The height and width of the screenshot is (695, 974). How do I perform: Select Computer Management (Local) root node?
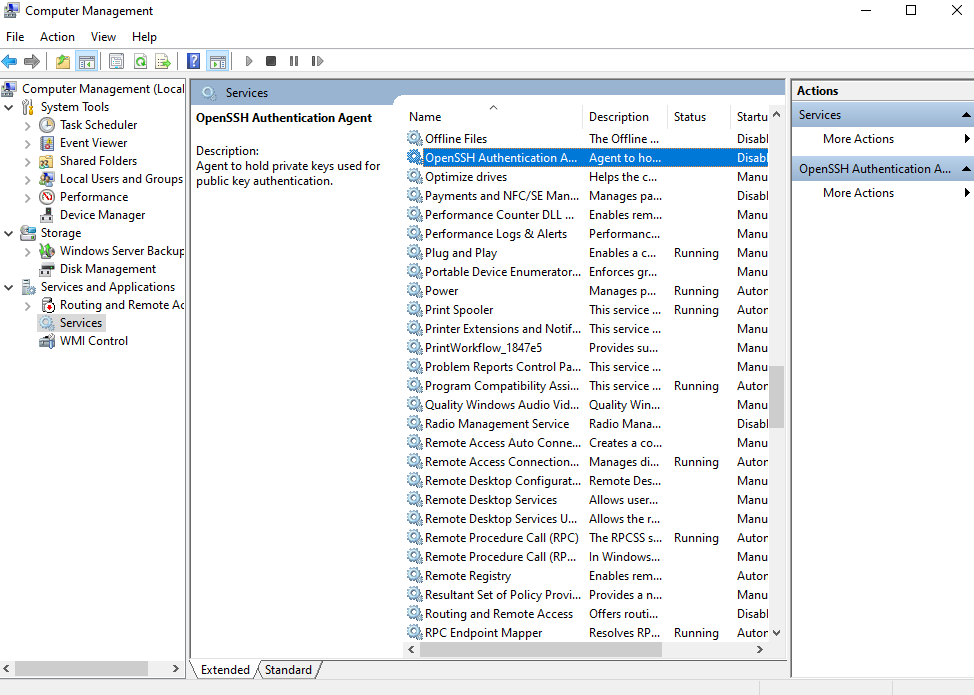(x=102, y=89)
